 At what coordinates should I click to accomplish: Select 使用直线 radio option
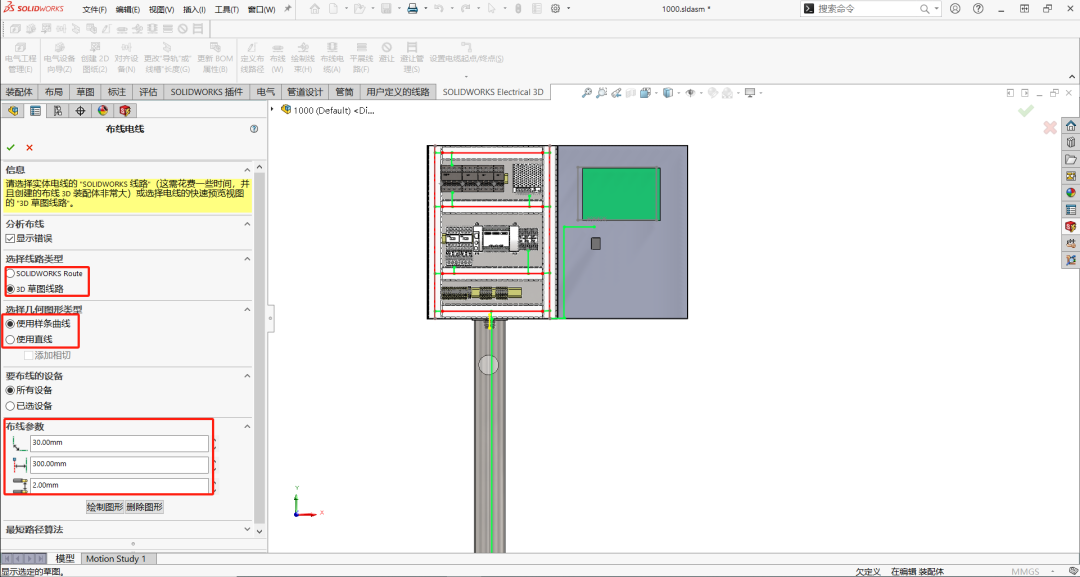10,339
